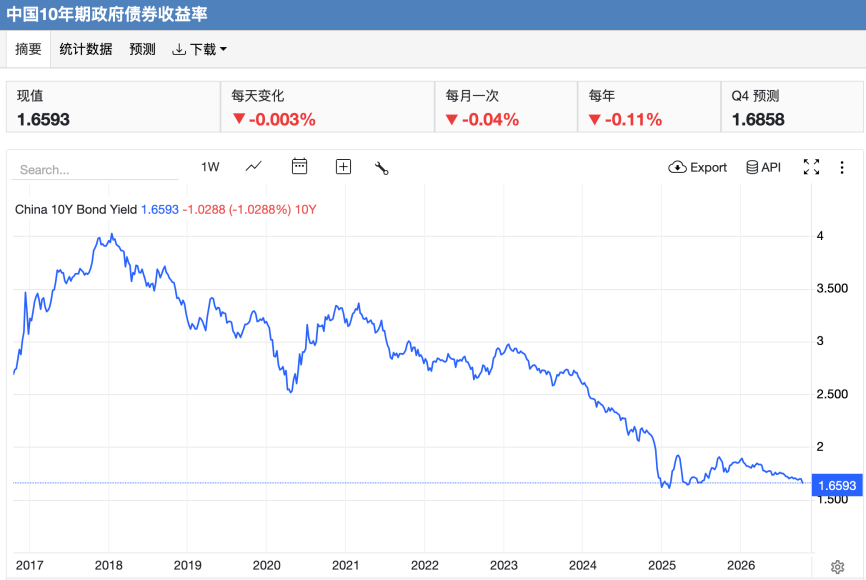Select the 1W interval button
Viewport: 866px width, 580px height.
click(210, 167)
